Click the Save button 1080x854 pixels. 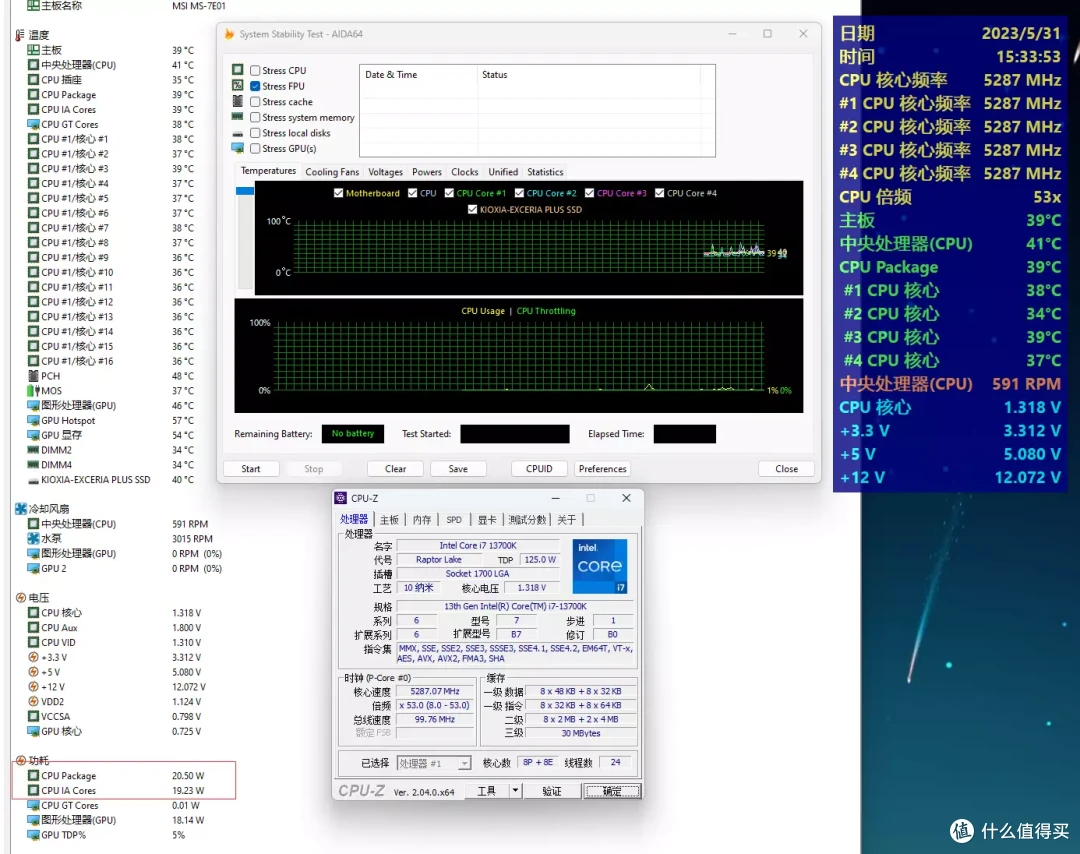[458, 468]
